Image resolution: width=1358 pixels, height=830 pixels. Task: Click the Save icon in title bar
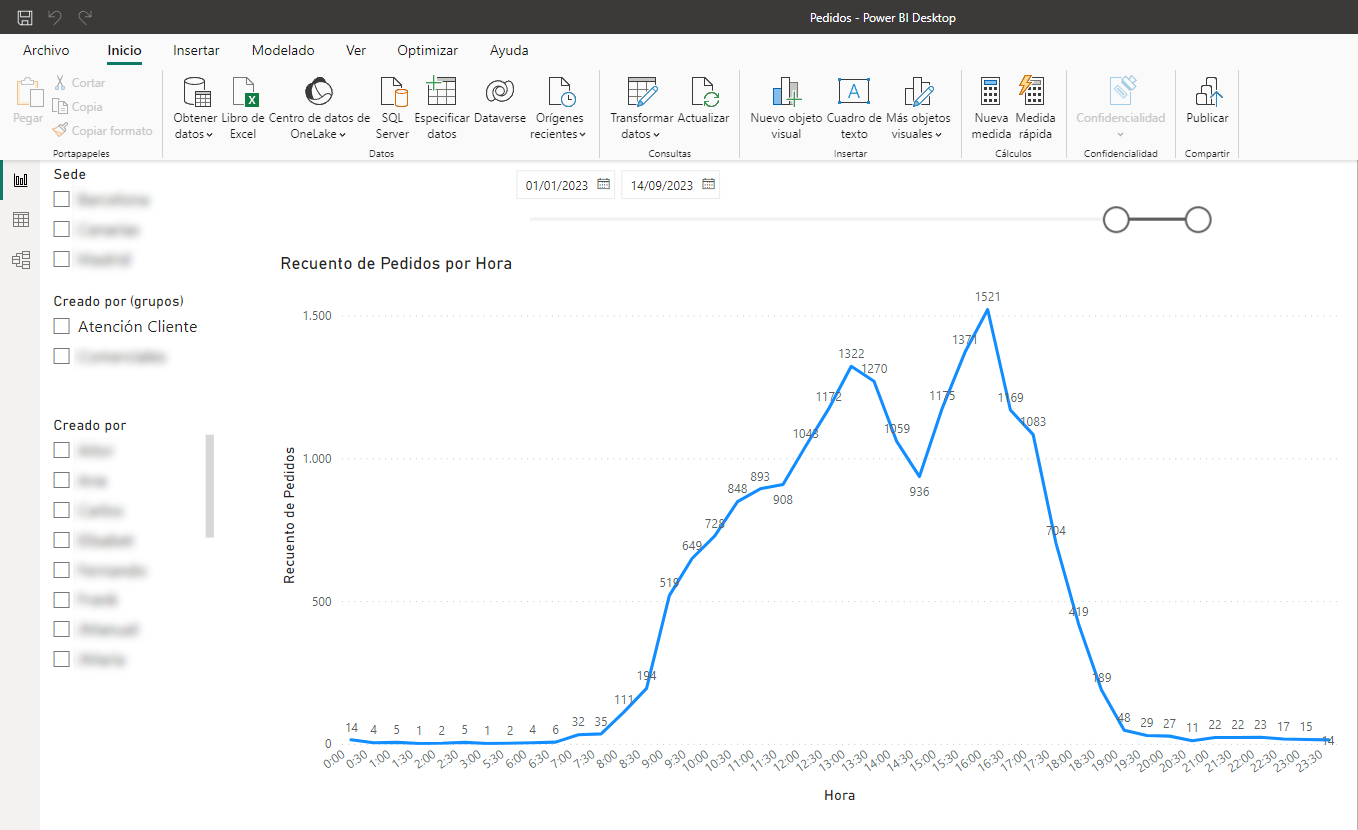[x=25, y=17]
